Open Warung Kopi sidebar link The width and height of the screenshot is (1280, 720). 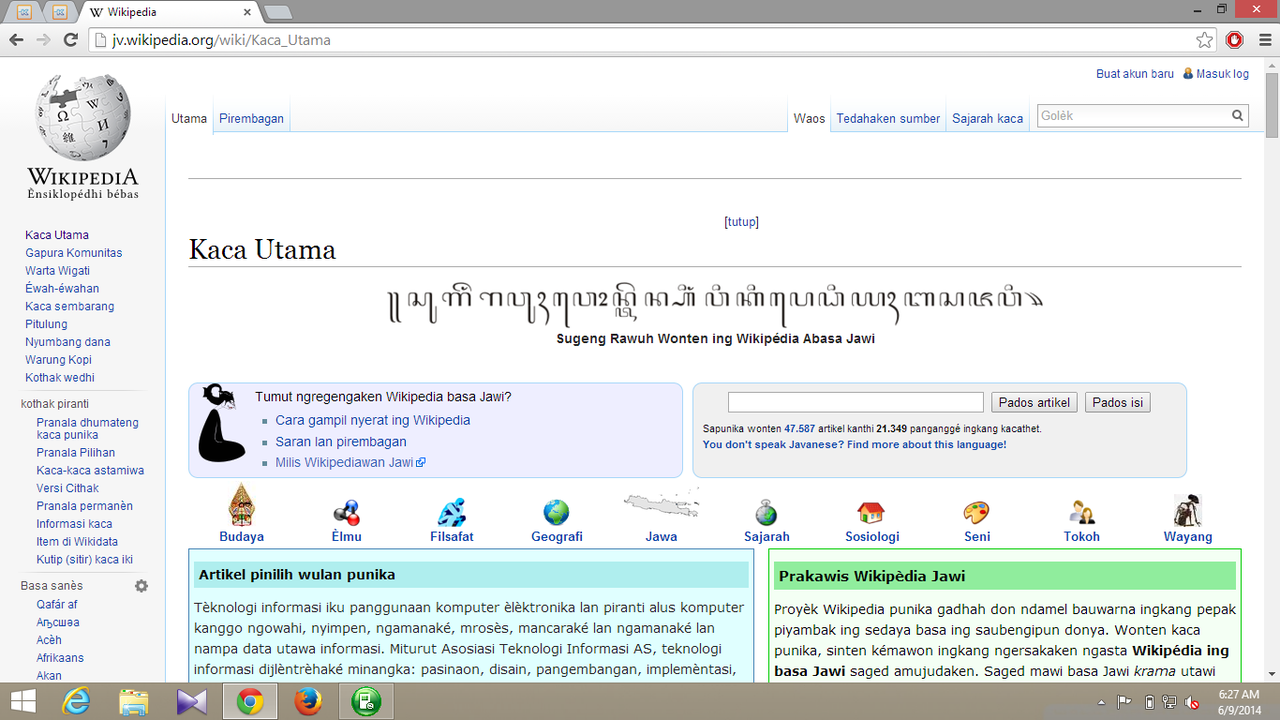[x=59, y=360]
